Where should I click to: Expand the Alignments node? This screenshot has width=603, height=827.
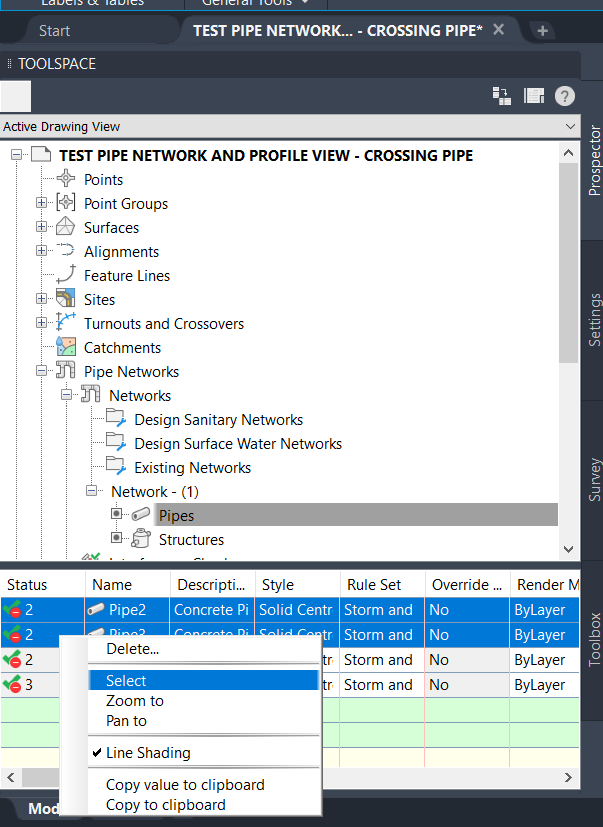click(x=41, y=251)
